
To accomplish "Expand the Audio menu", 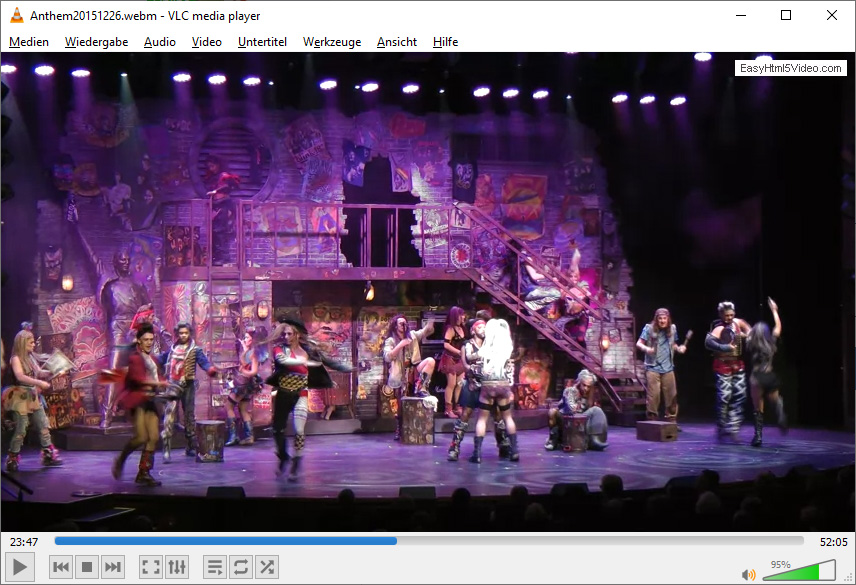I will 159,42.
